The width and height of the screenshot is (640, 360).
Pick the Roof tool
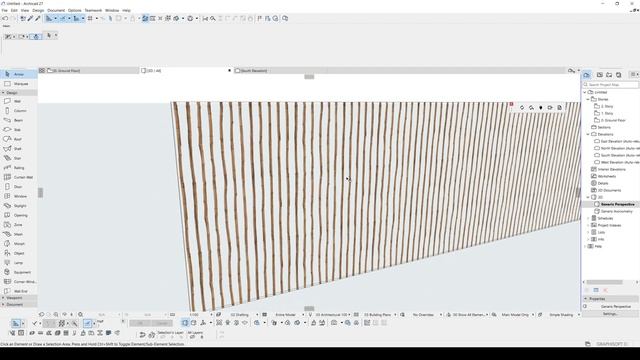click(19, 139)
